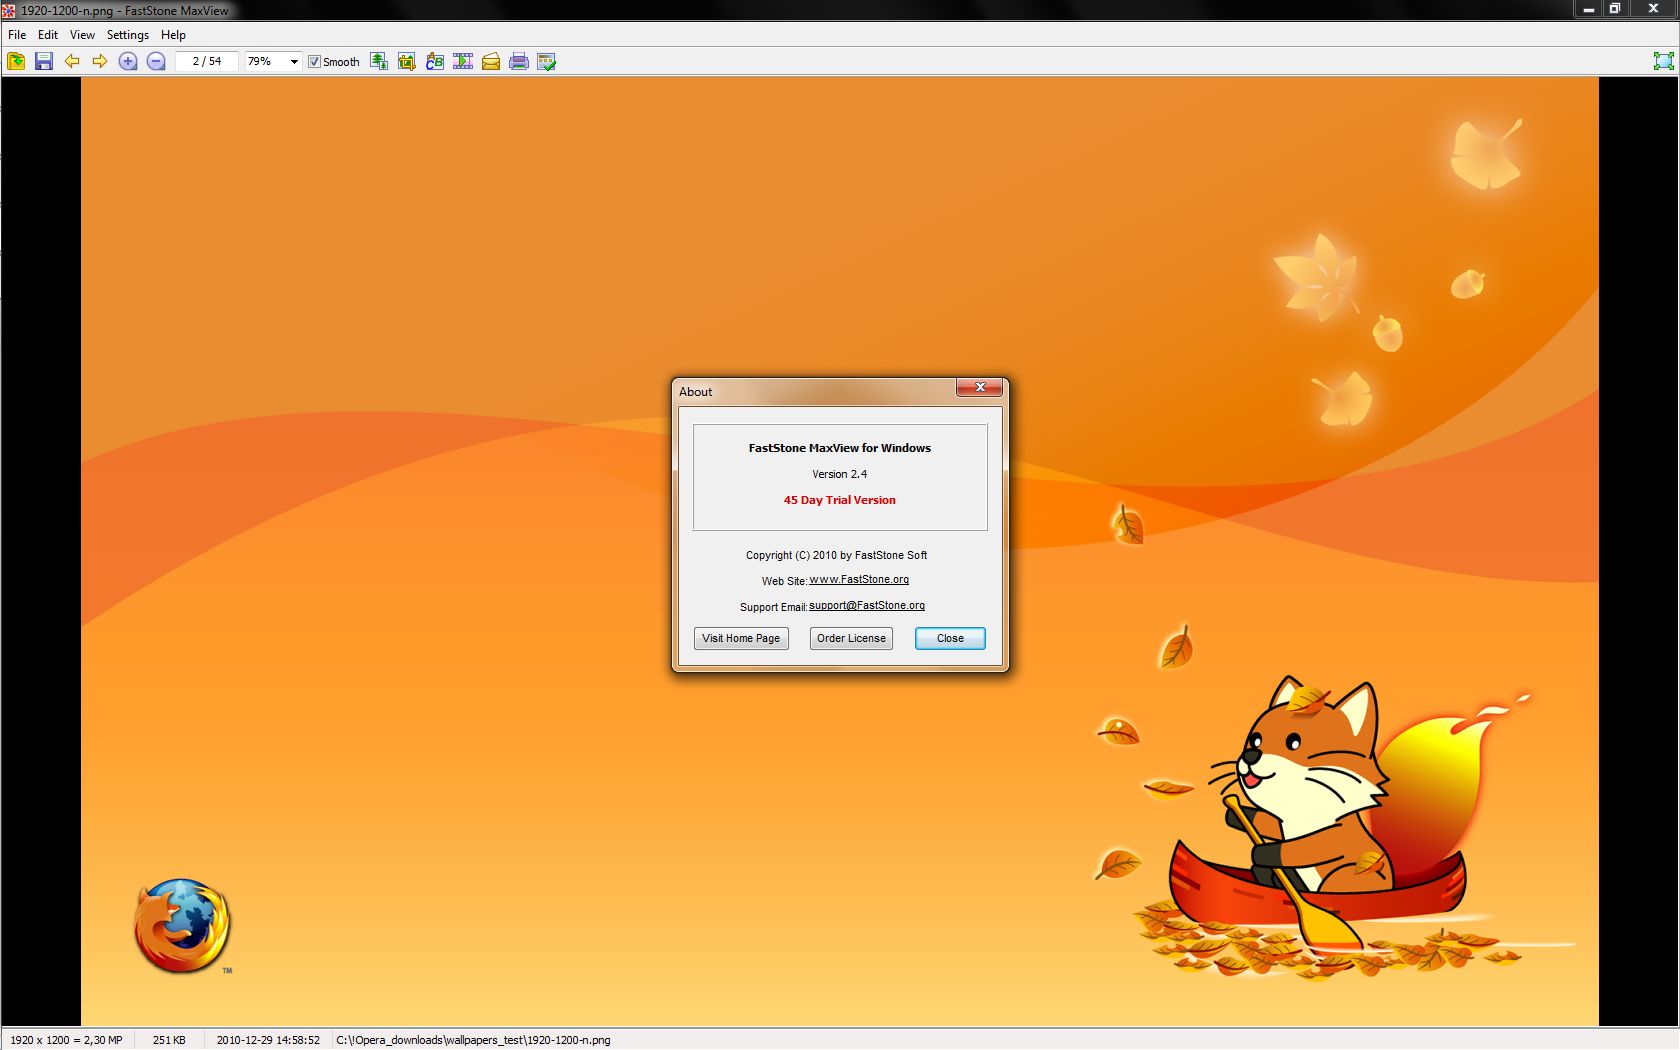Click the Email envelope icon
This screenshot has width=1680, height=1050.
[x=491, y=62]
